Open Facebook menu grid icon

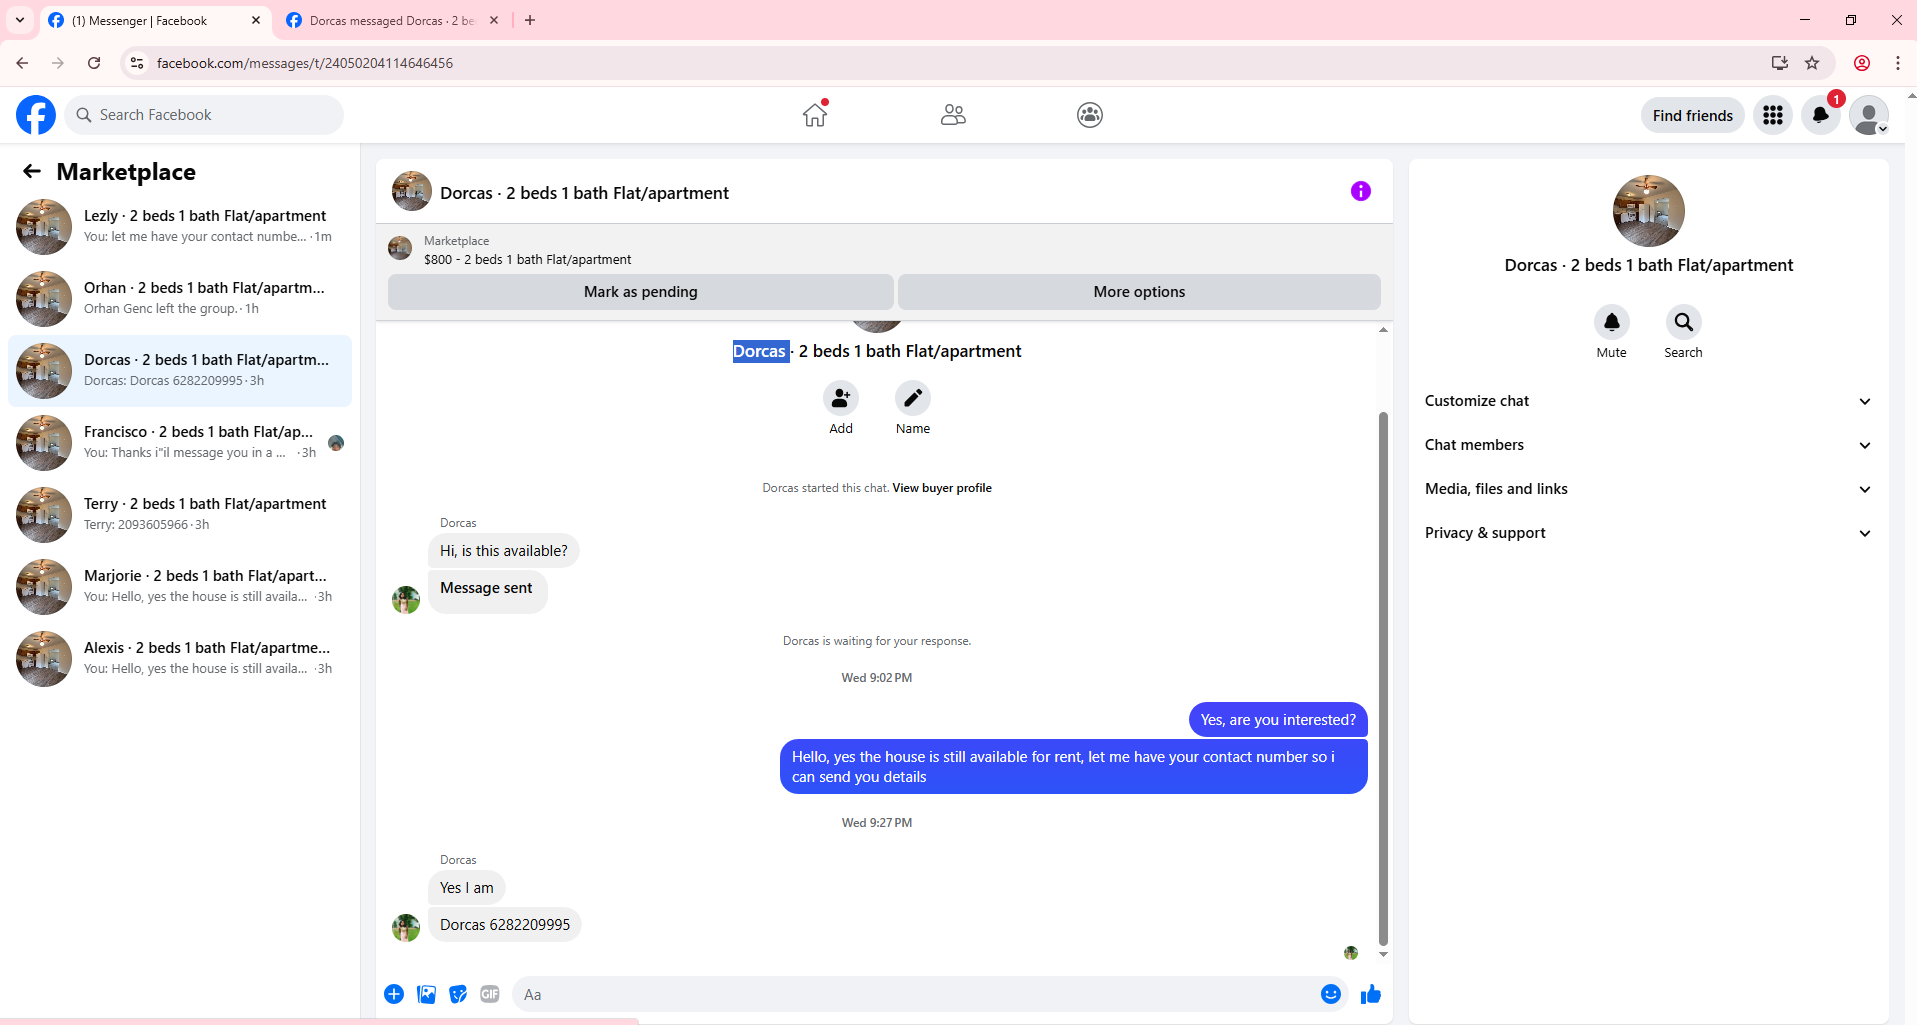(x=1773, y=115)
